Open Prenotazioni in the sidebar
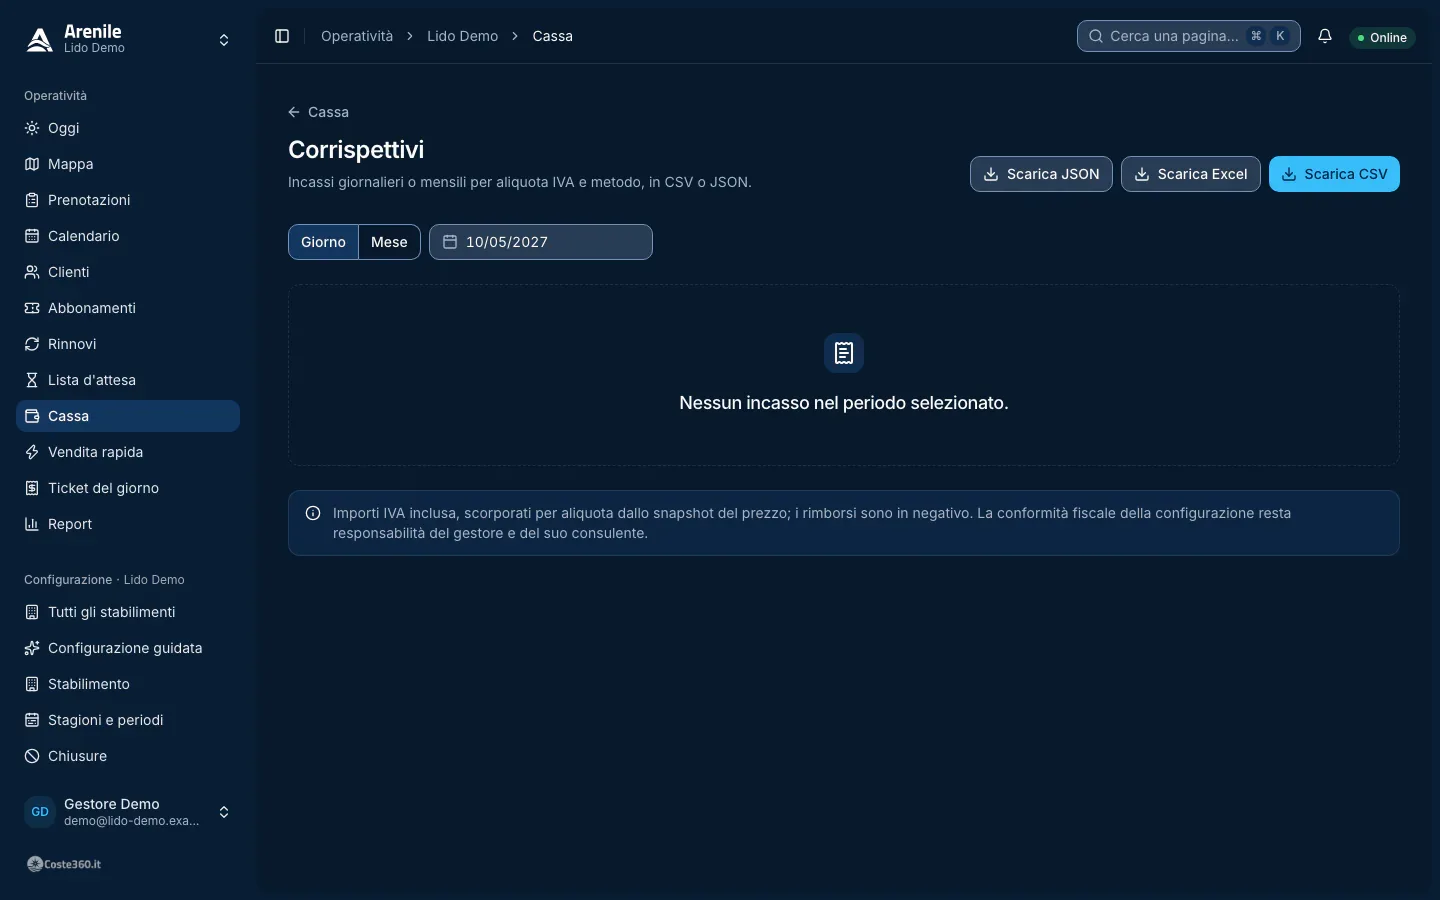This screenshot has height=900, width=1440. coord(128,200)
